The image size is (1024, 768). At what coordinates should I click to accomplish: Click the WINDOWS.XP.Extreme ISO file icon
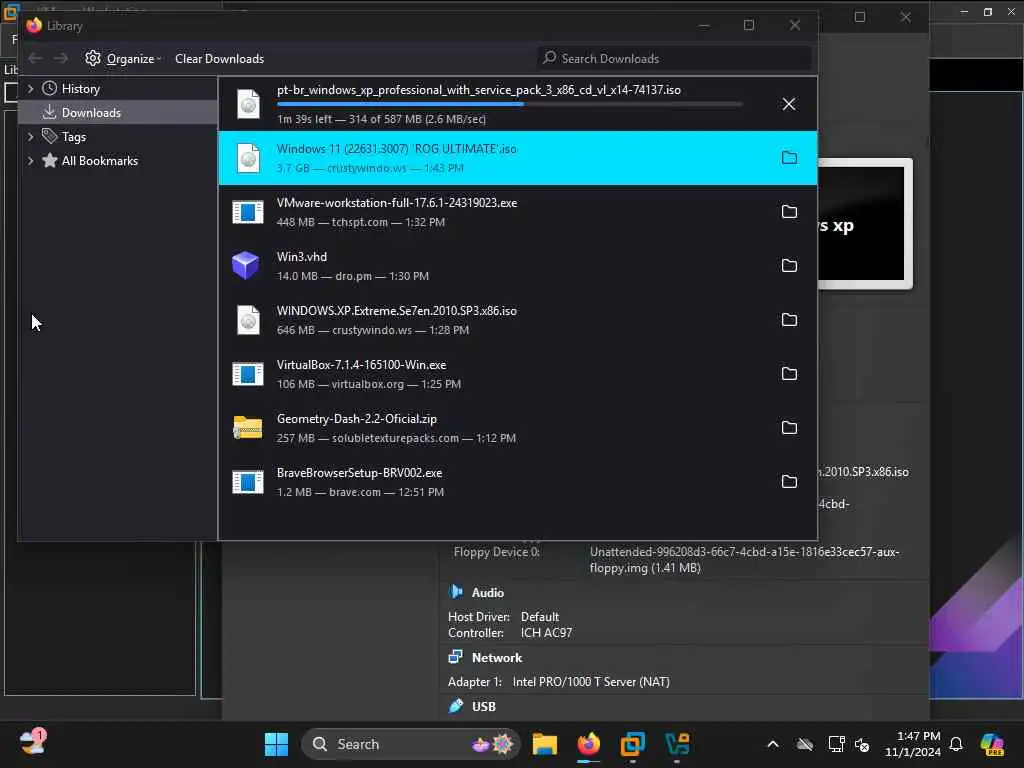(248, 320)
